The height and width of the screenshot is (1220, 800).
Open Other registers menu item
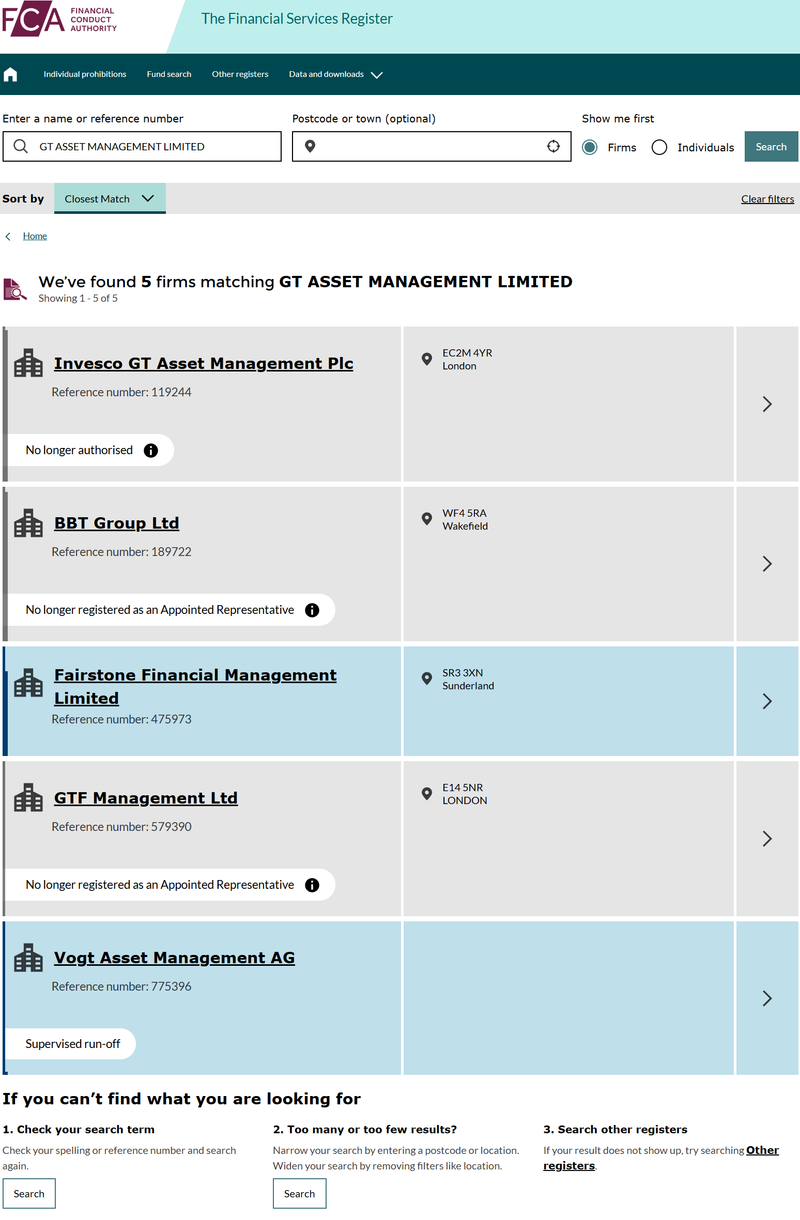[x=240, y=75]
